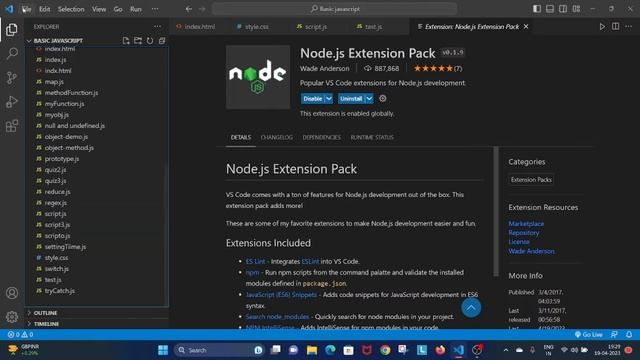Create a new folder in Explorer
Viewport: 640px width, 360px height.
click(138, 41)
